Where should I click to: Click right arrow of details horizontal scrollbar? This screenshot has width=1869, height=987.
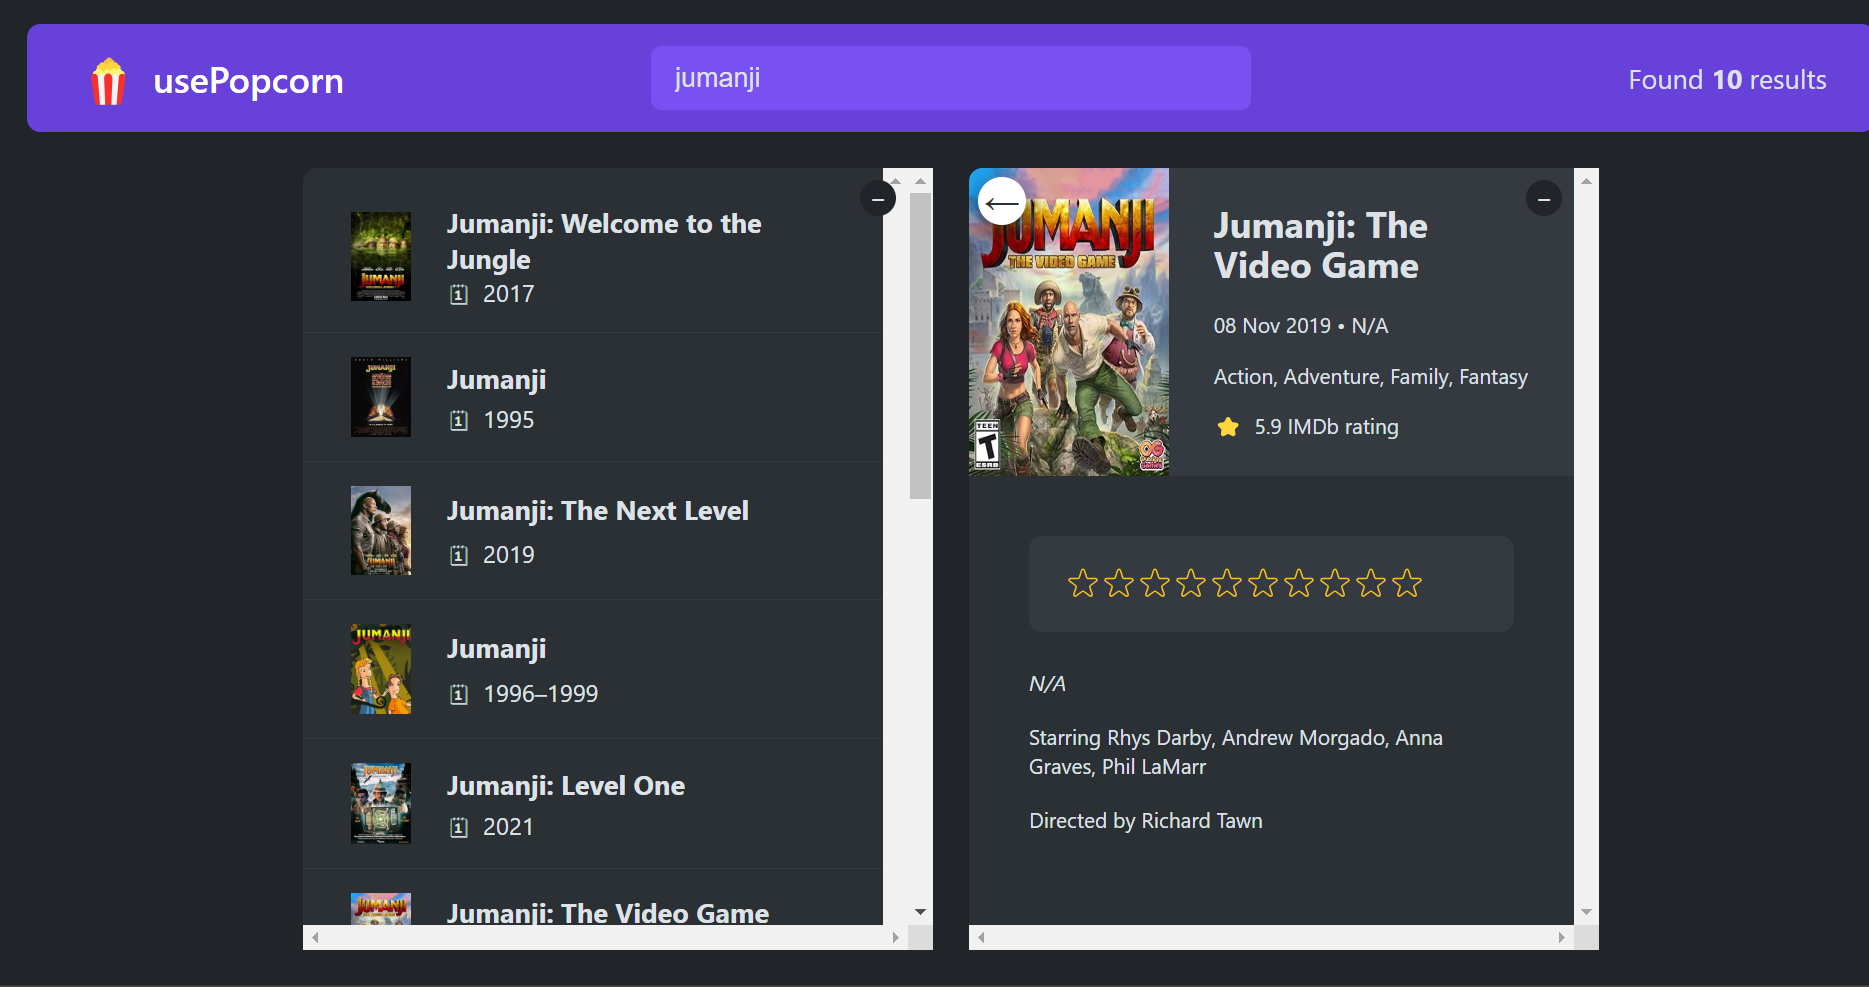point(1561,937)
